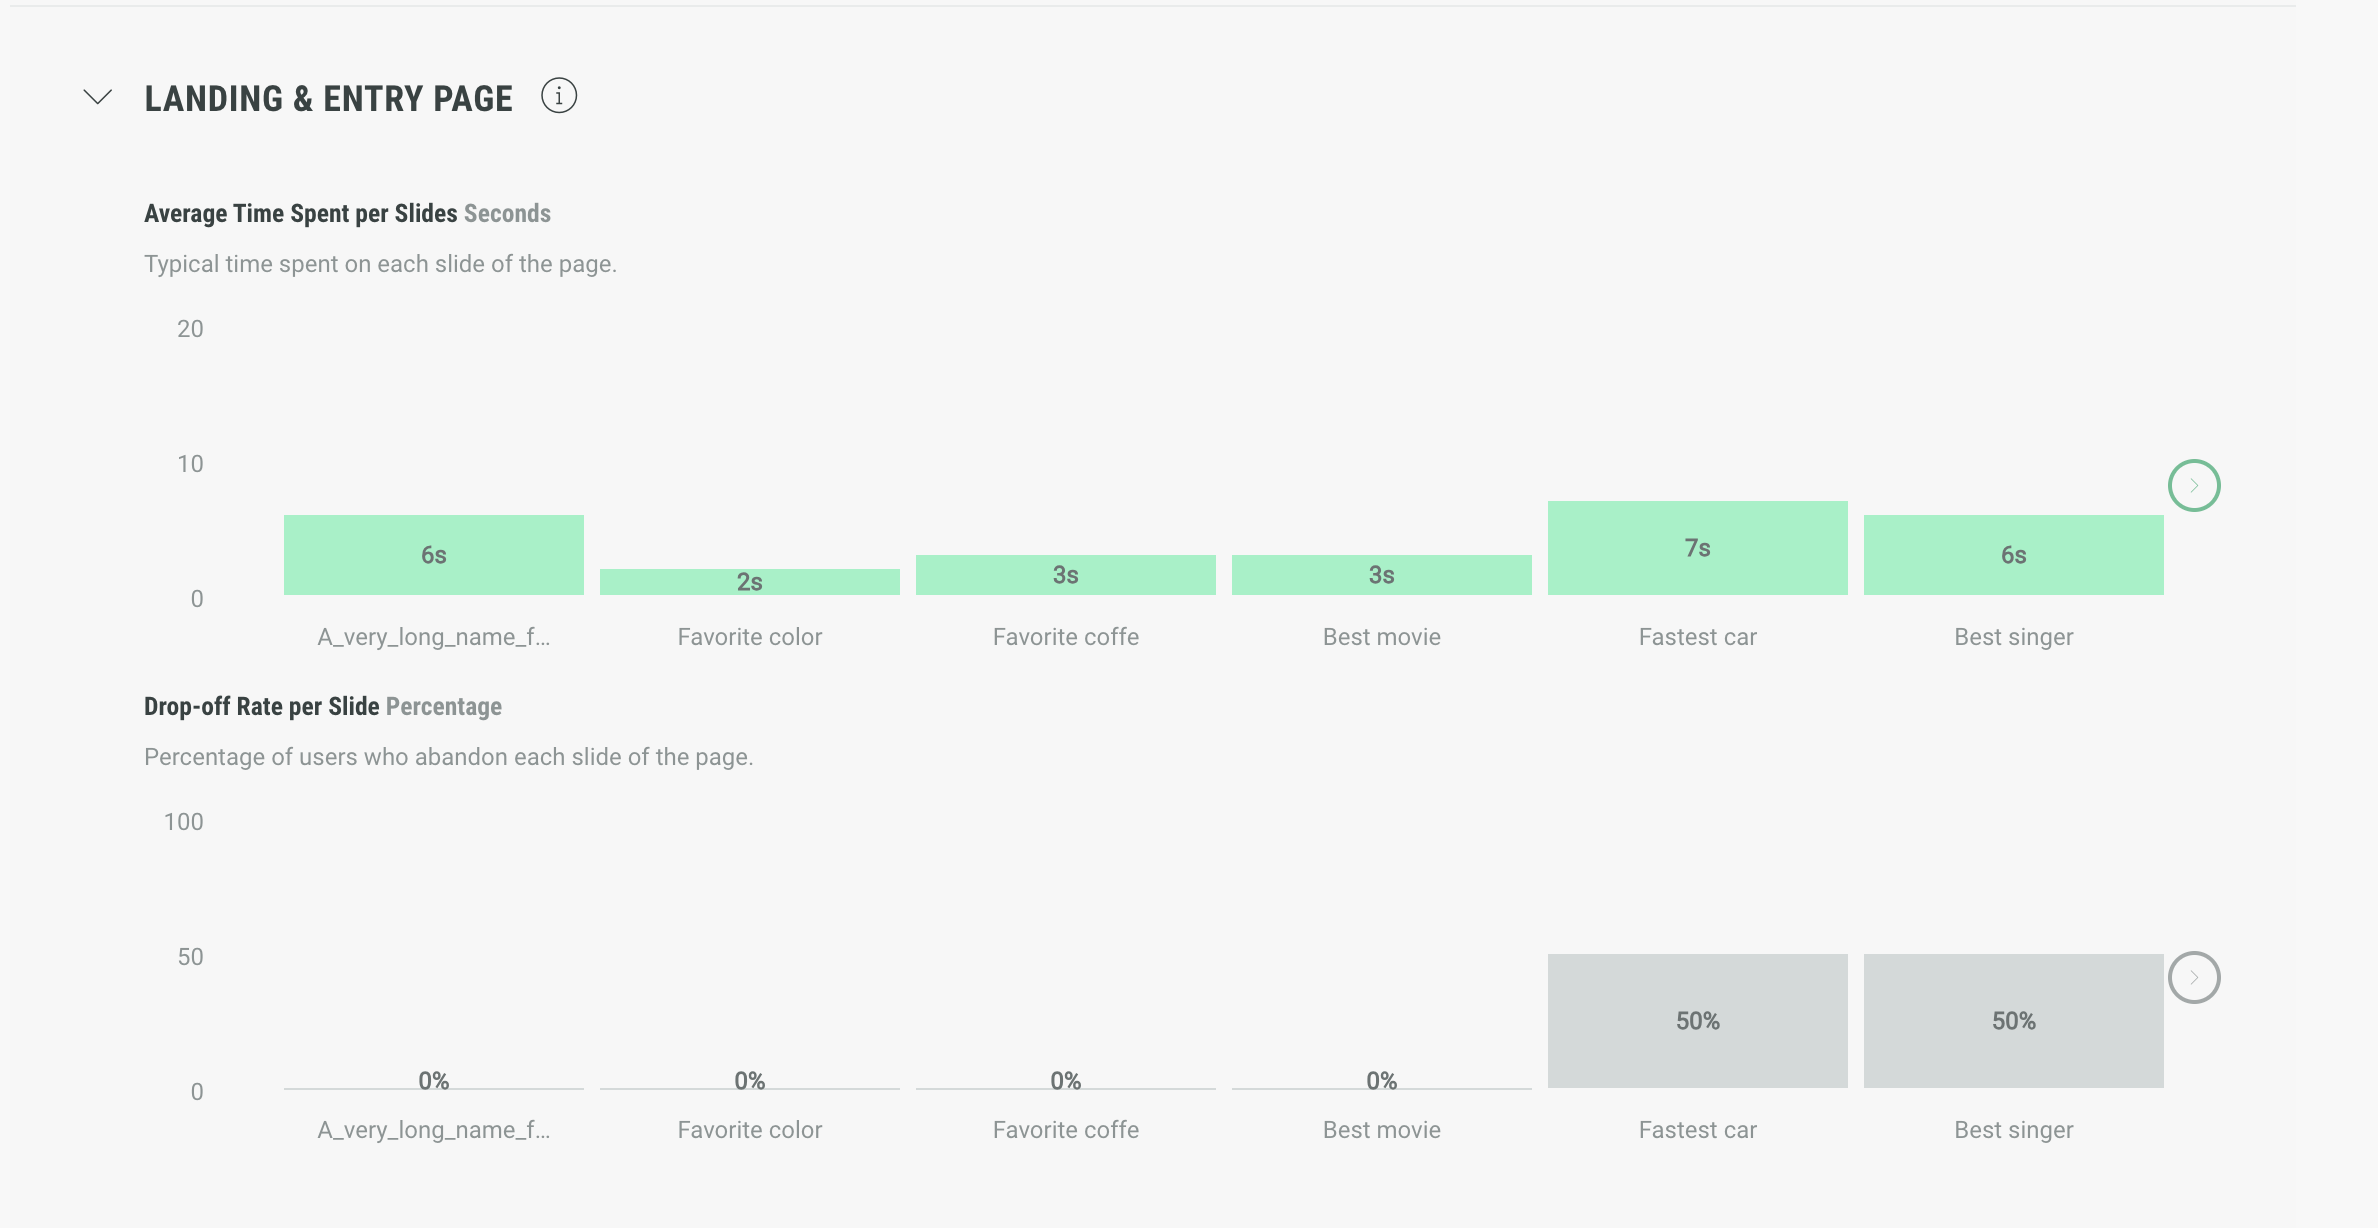Screen dimensions: 2378x1228
Task: Click the 0% Best movie drop-off bar
Action: (1382, 1086)
